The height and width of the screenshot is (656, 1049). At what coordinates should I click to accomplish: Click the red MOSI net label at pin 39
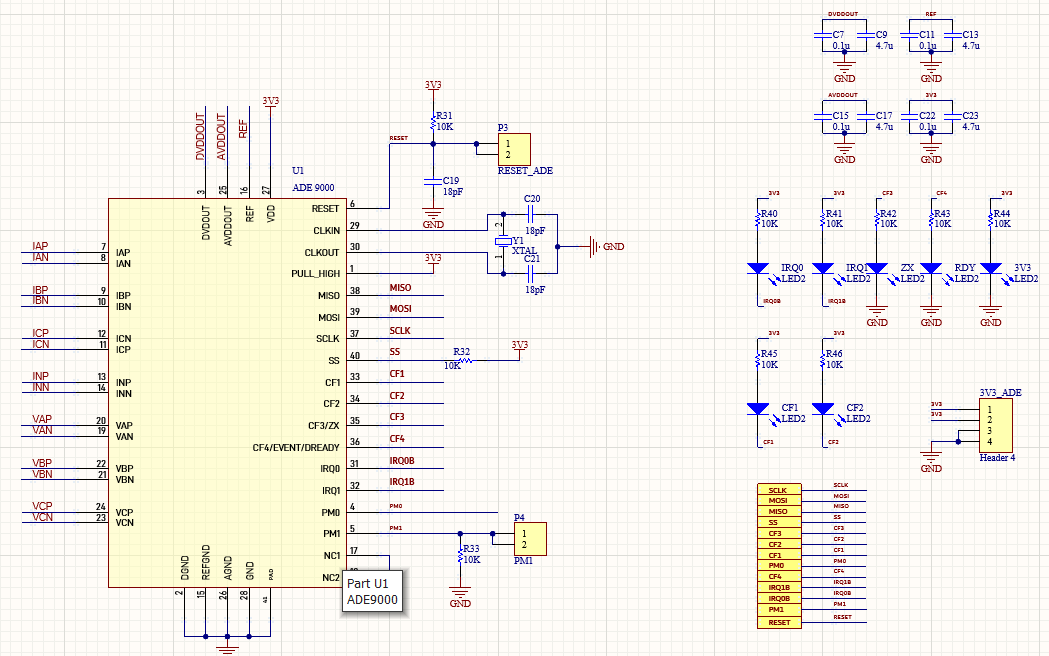400,309
